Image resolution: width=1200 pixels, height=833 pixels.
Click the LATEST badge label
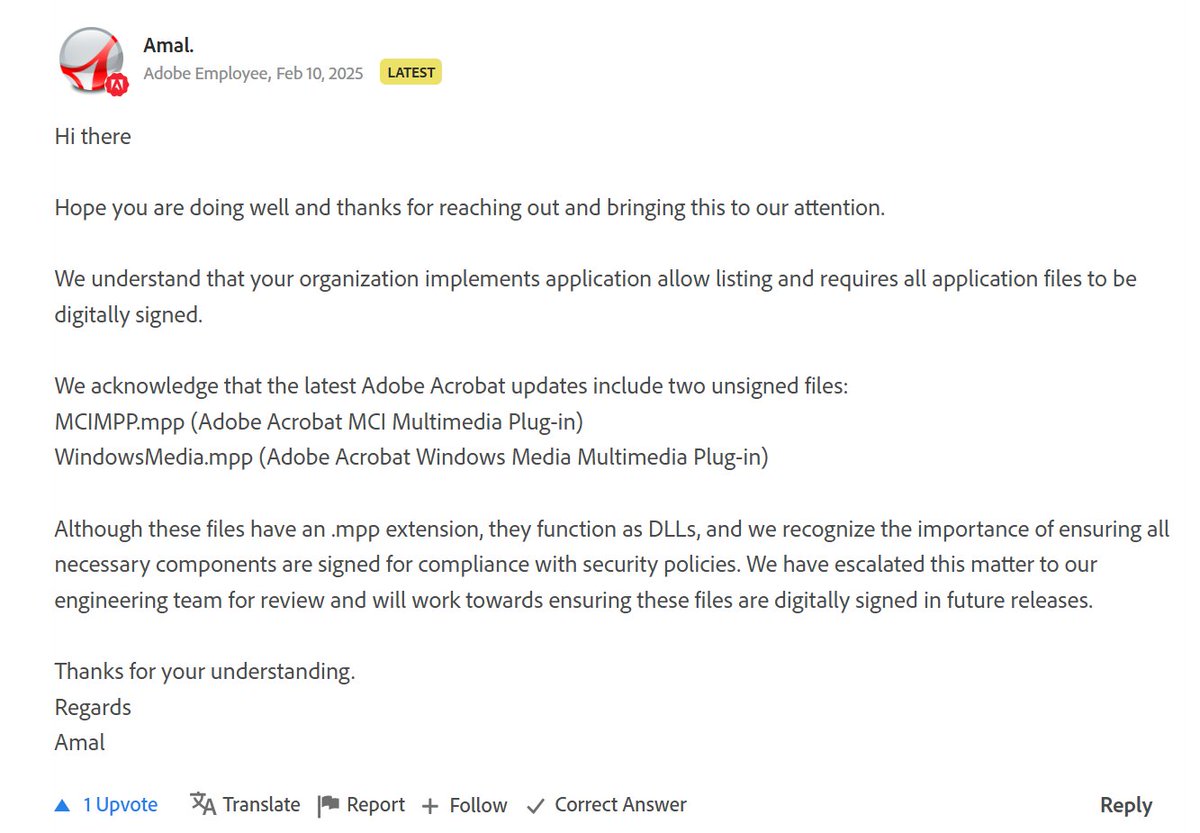(x=411, y=73)
